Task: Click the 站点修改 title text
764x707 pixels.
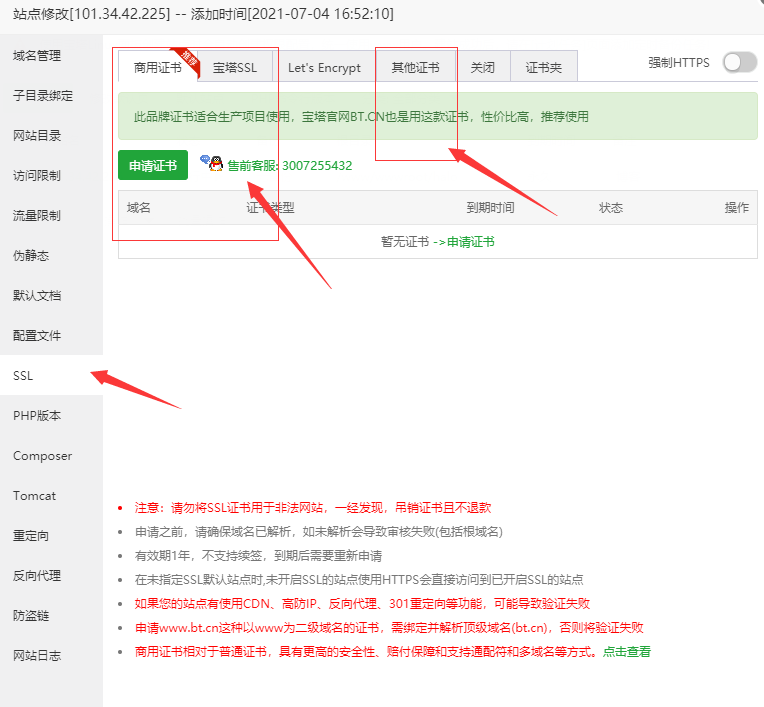Action: tap(203, 14)
